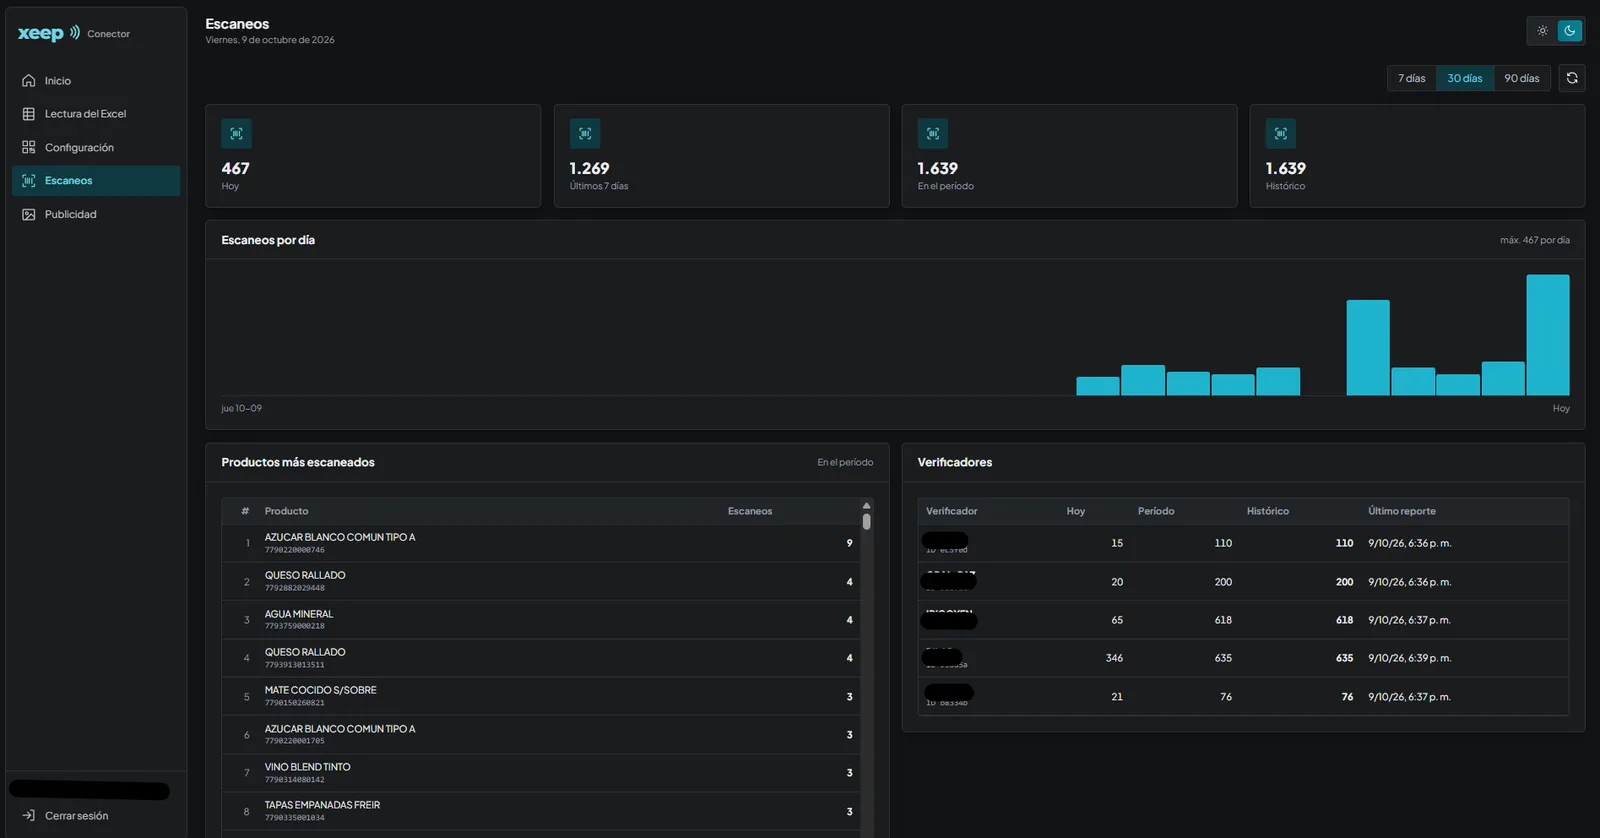
Task: Click the Período column header in Verificadores
Action: pos(1156,511)
